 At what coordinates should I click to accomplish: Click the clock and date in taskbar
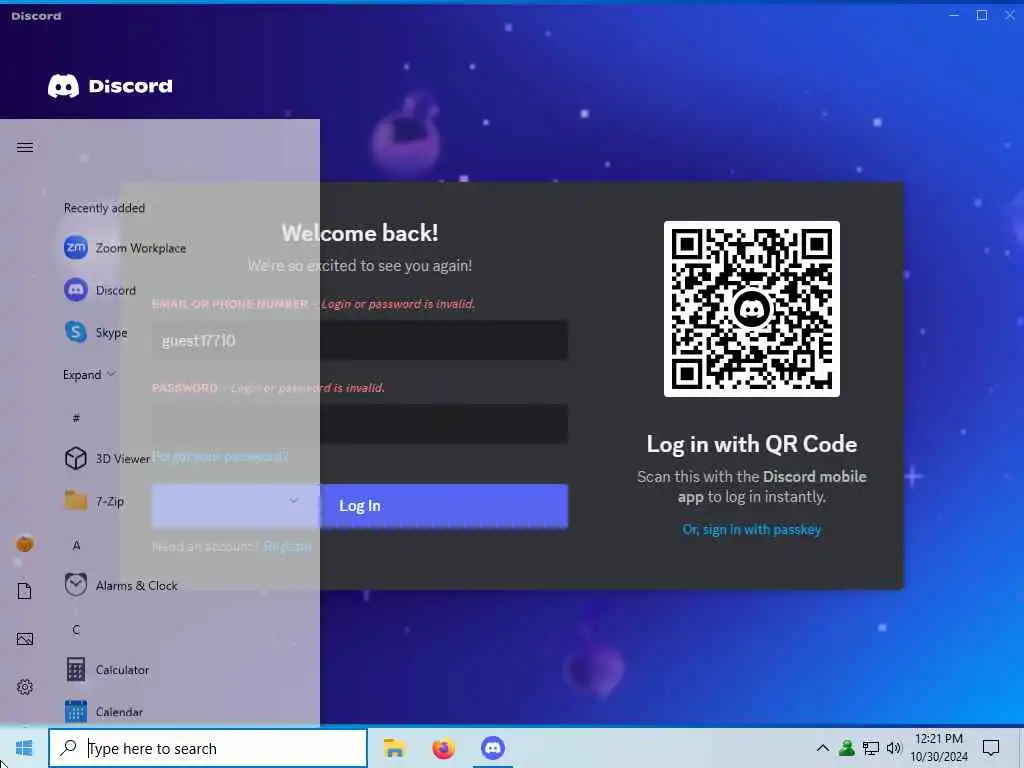click(x=938, y=748)
